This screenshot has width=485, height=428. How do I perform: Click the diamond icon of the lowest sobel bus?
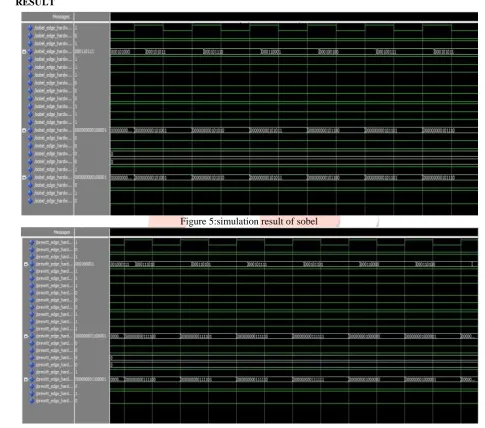[x=30, y=177]
